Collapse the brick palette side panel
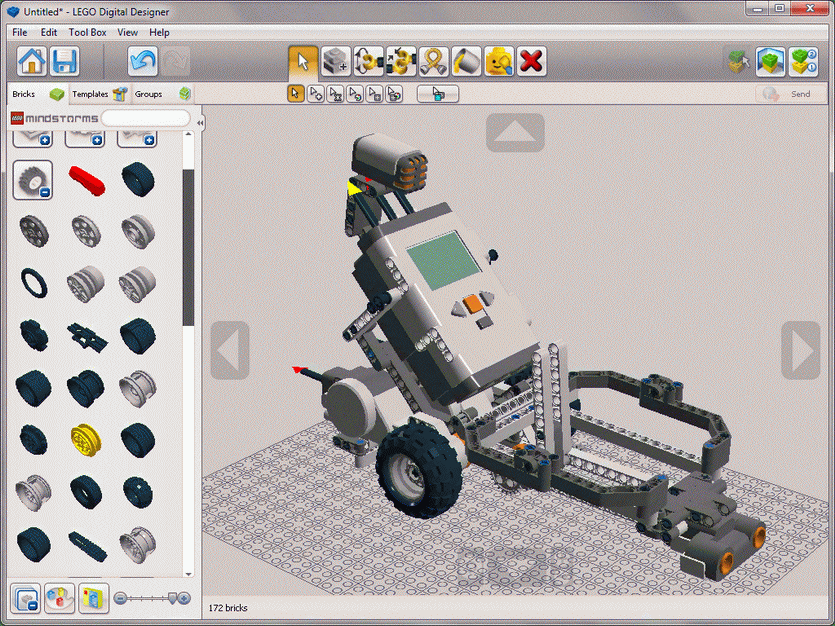The height and width of the screenshot is (626, 835). (x=200, y=122)
